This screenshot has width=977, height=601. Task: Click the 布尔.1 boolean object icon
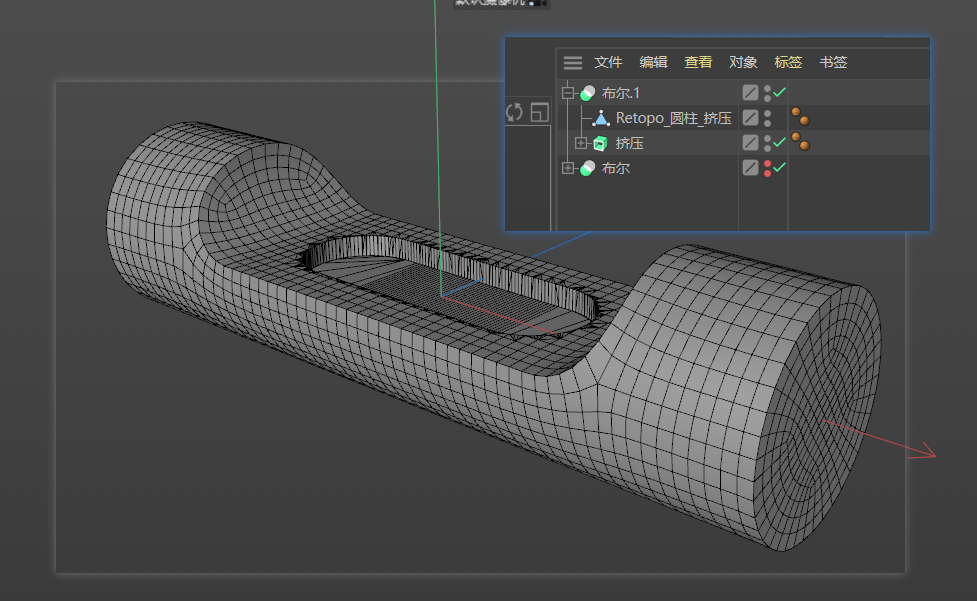[587, 93]
